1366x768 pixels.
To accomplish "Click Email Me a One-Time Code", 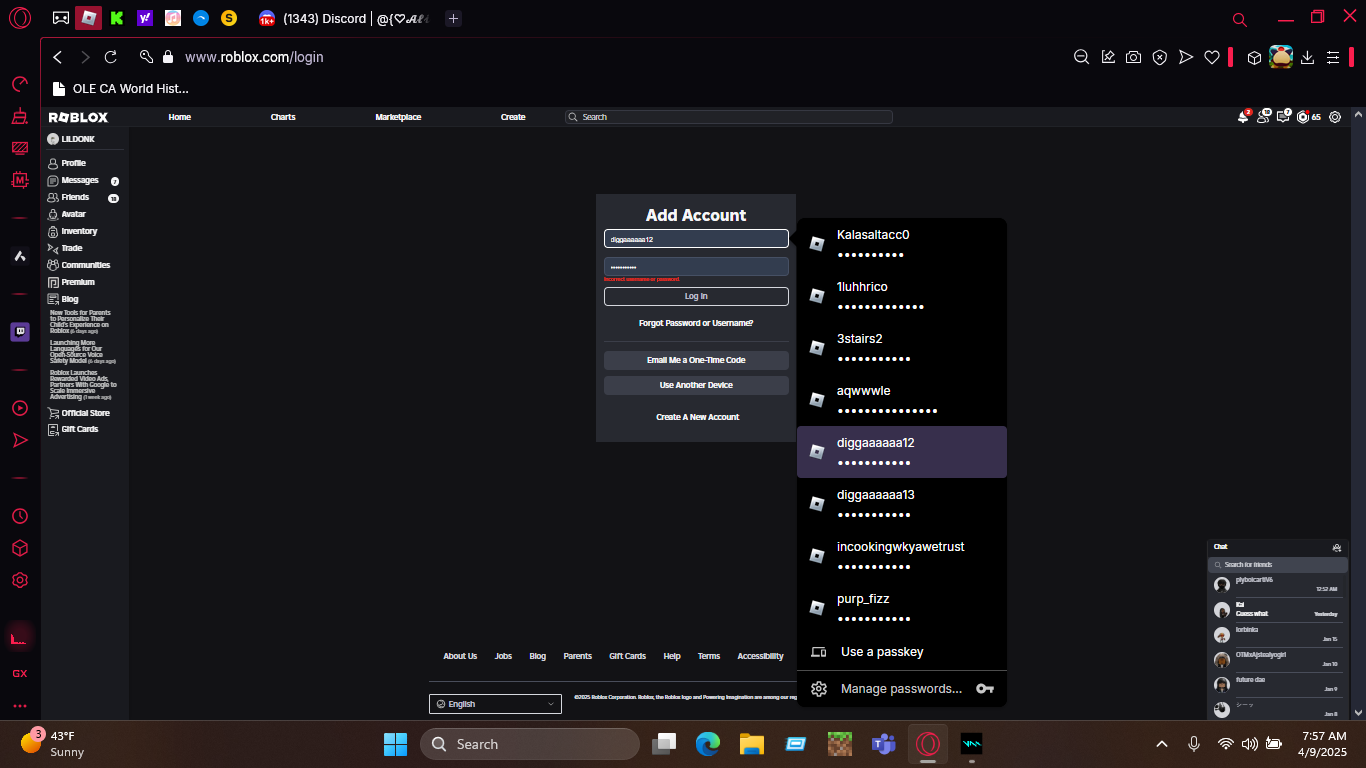I will pos(696,360).
